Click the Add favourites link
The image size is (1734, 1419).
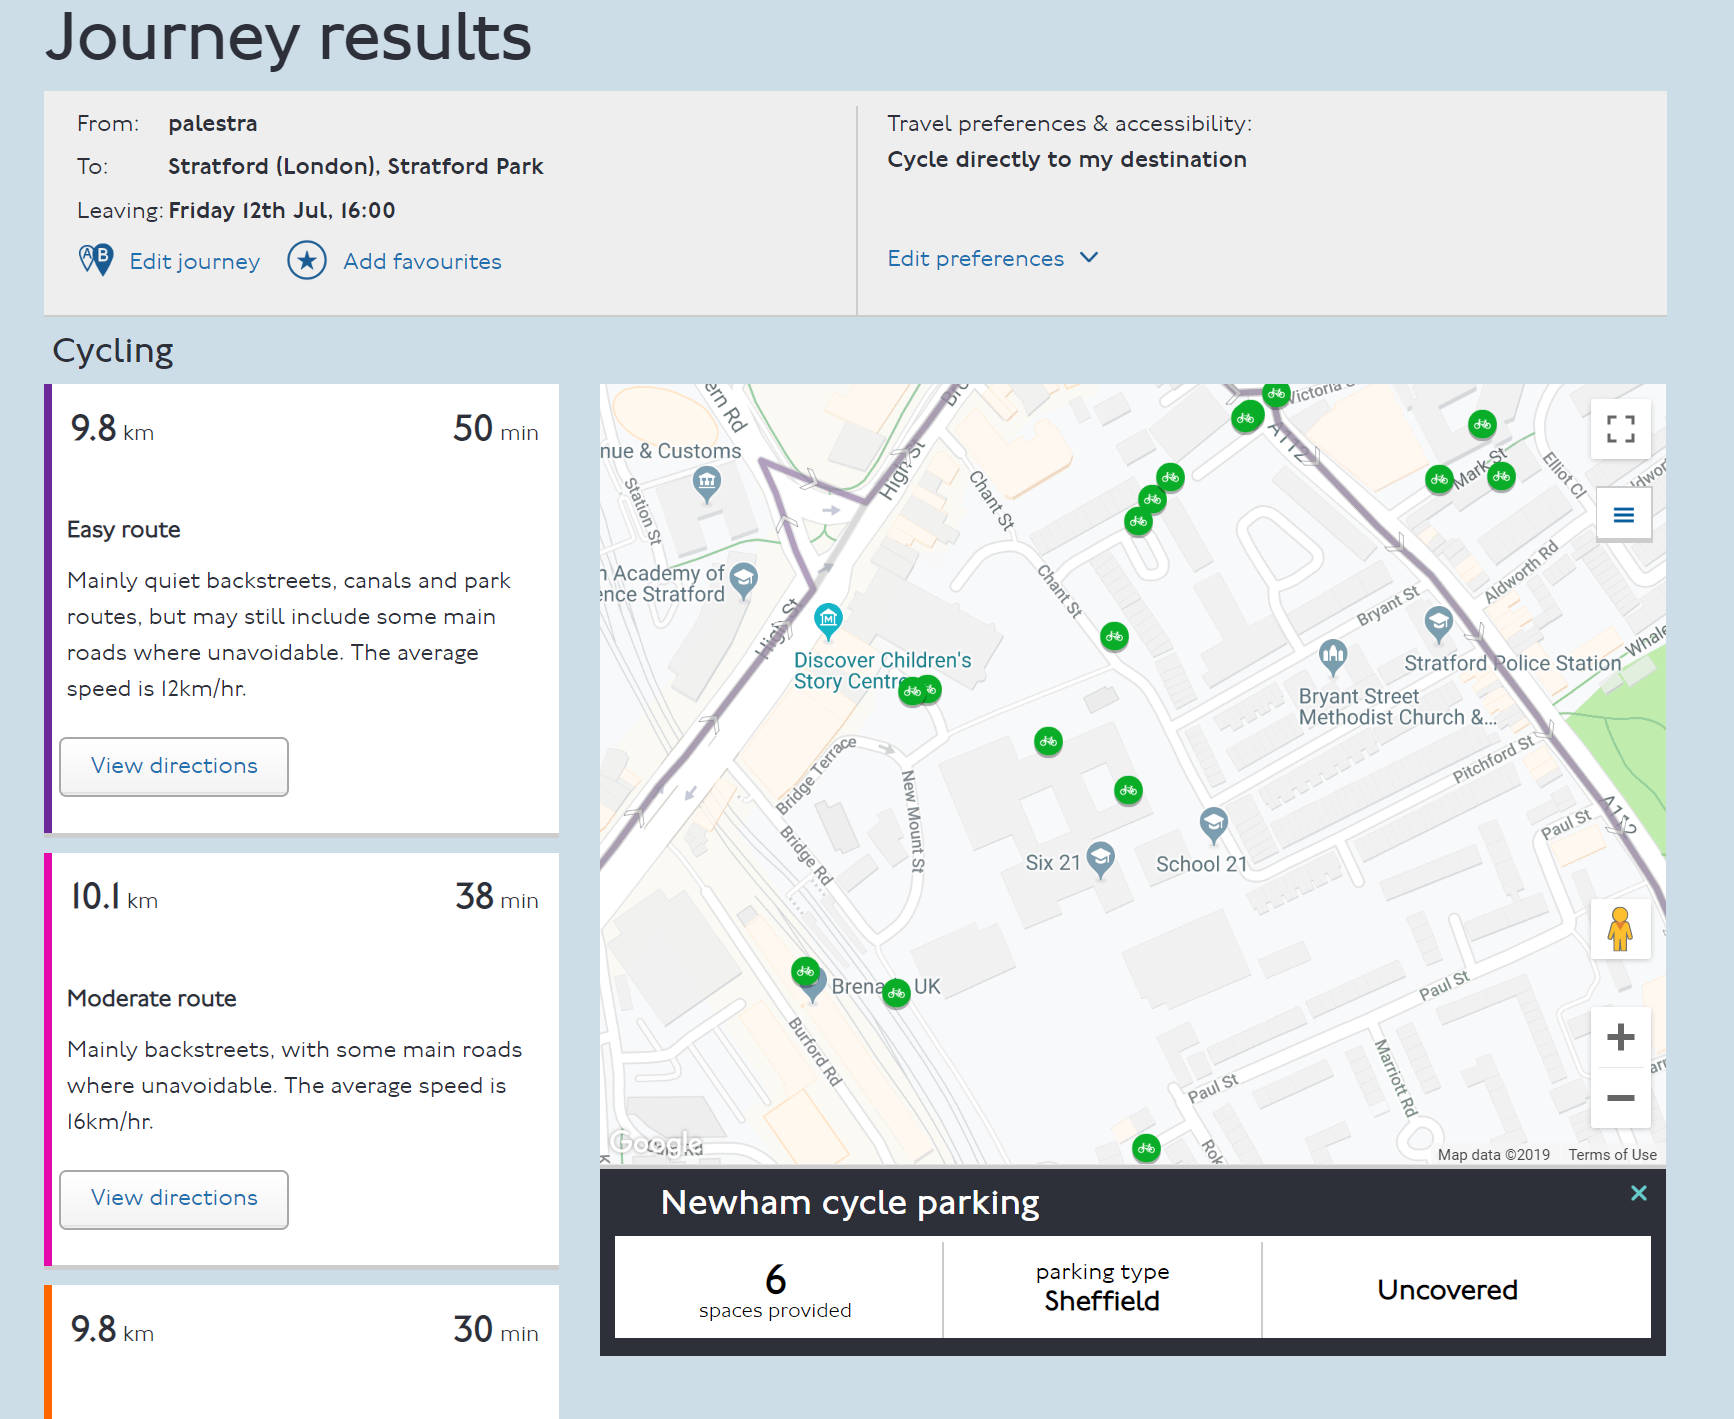pyautogui.click(x=422, y=261)
